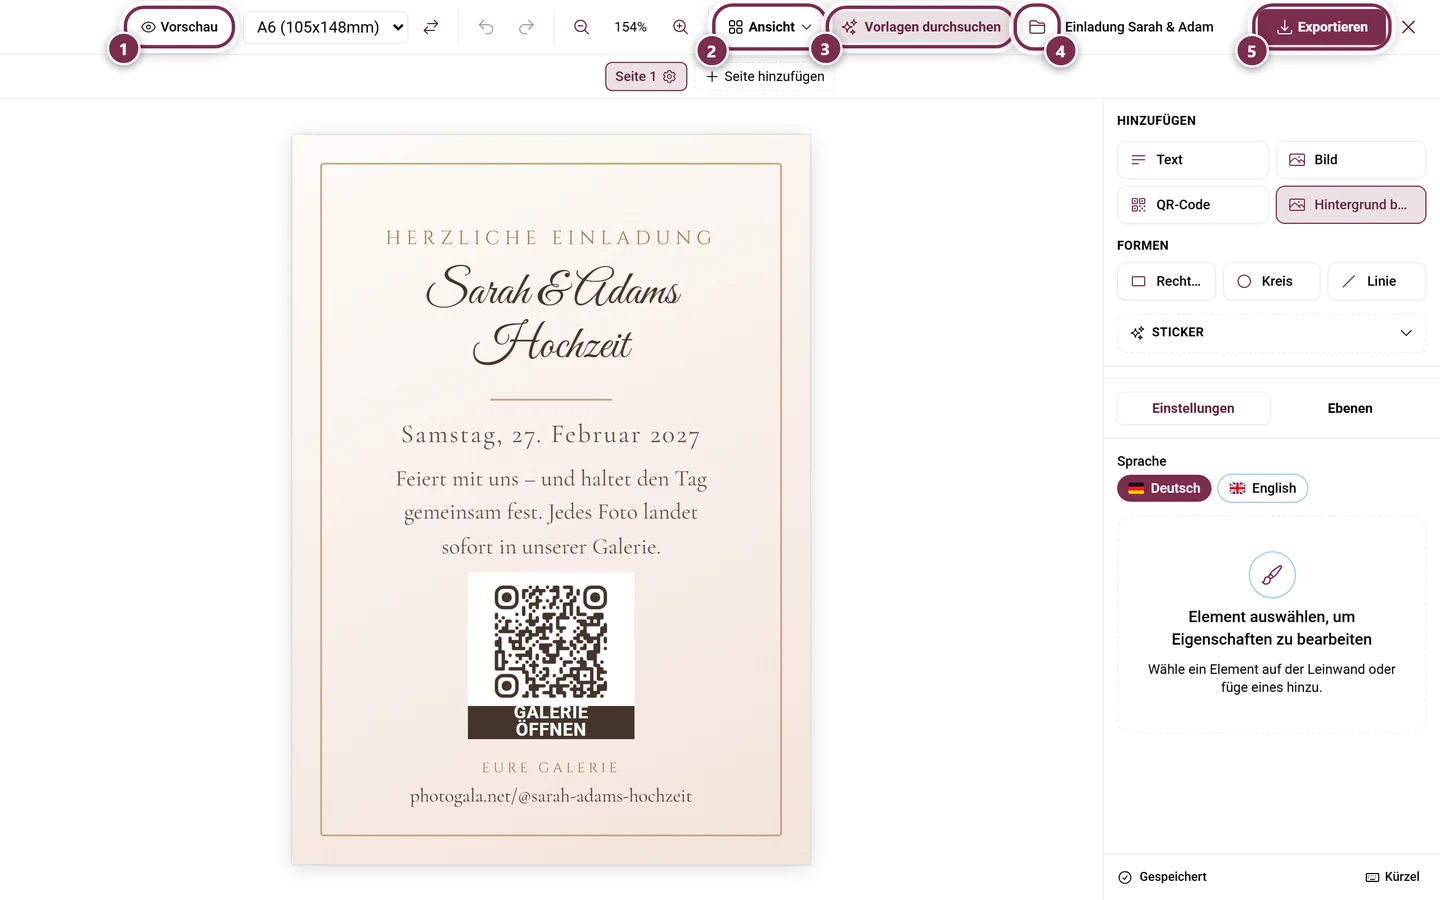Click the Gespeichert saved status

point(1162,877)
